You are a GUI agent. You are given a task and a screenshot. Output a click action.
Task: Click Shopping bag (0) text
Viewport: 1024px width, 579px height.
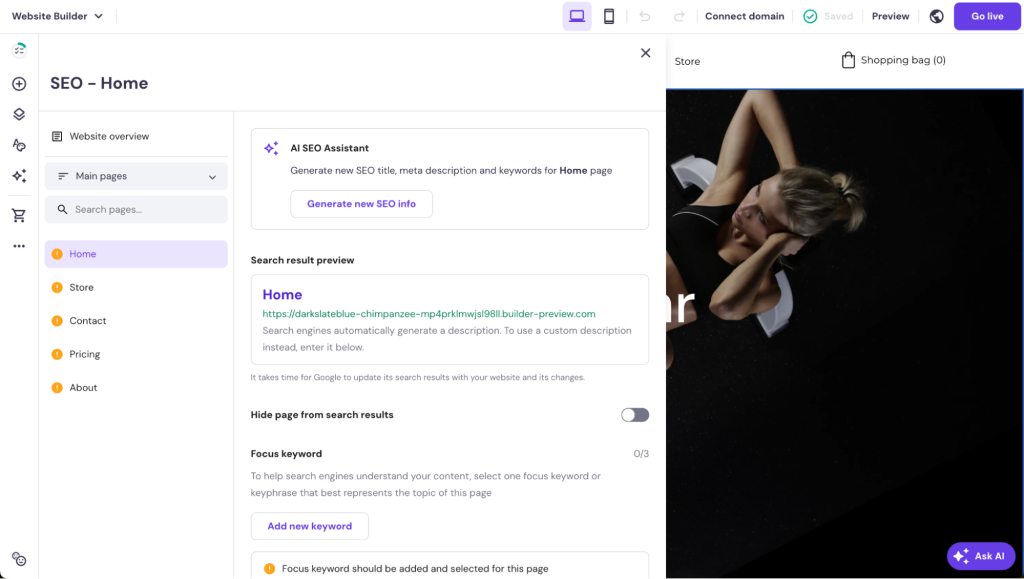click(903, 60)
